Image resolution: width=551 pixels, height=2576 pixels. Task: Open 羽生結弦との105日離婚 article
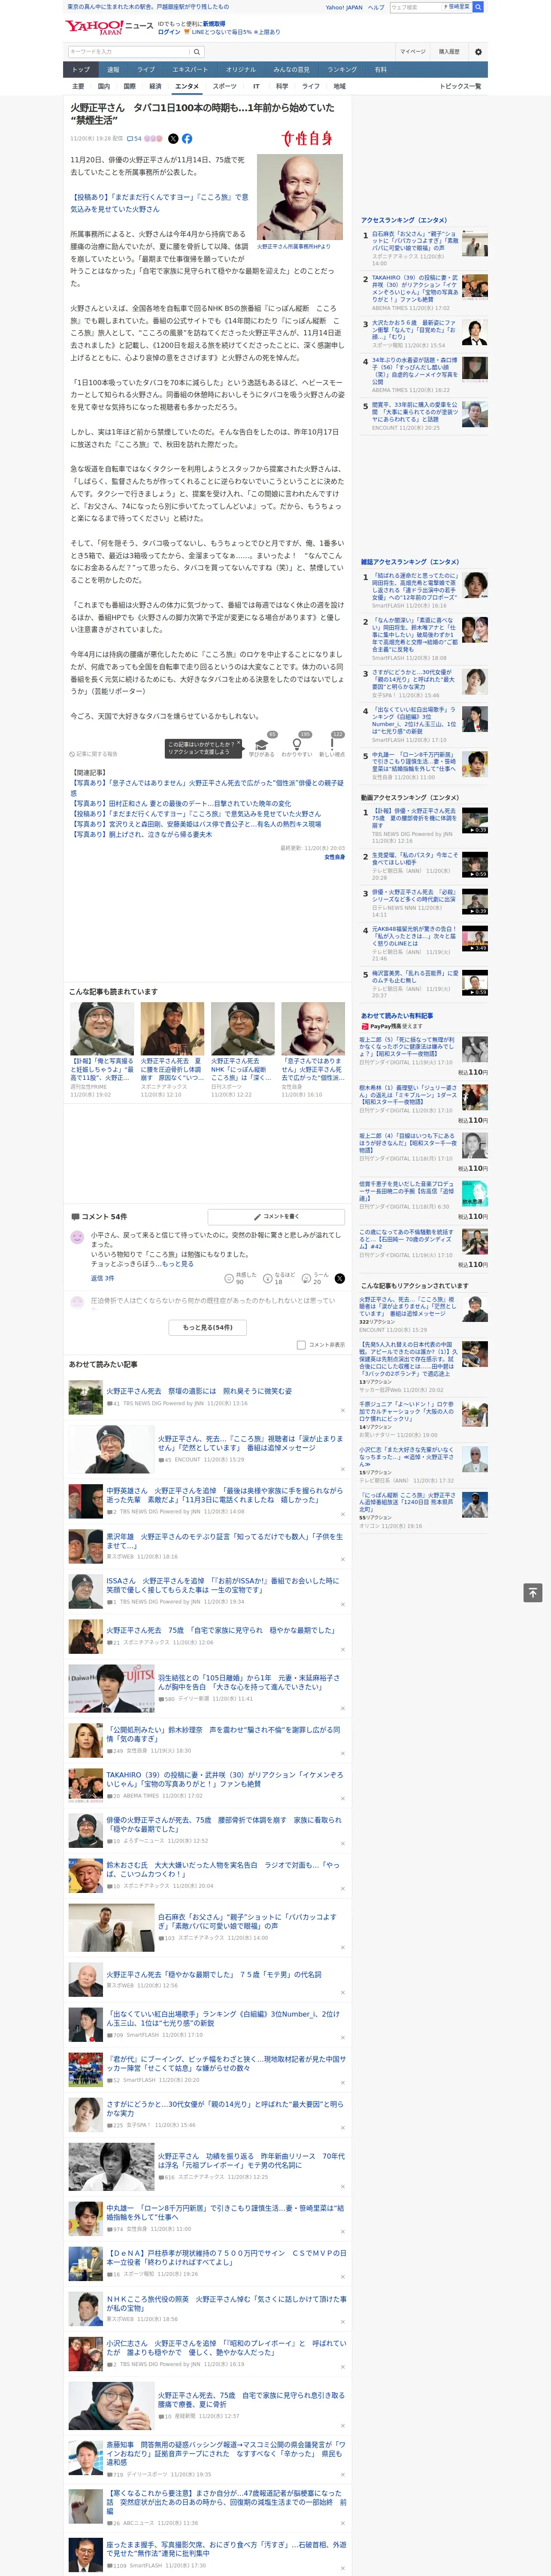[x=249, y=1682]
